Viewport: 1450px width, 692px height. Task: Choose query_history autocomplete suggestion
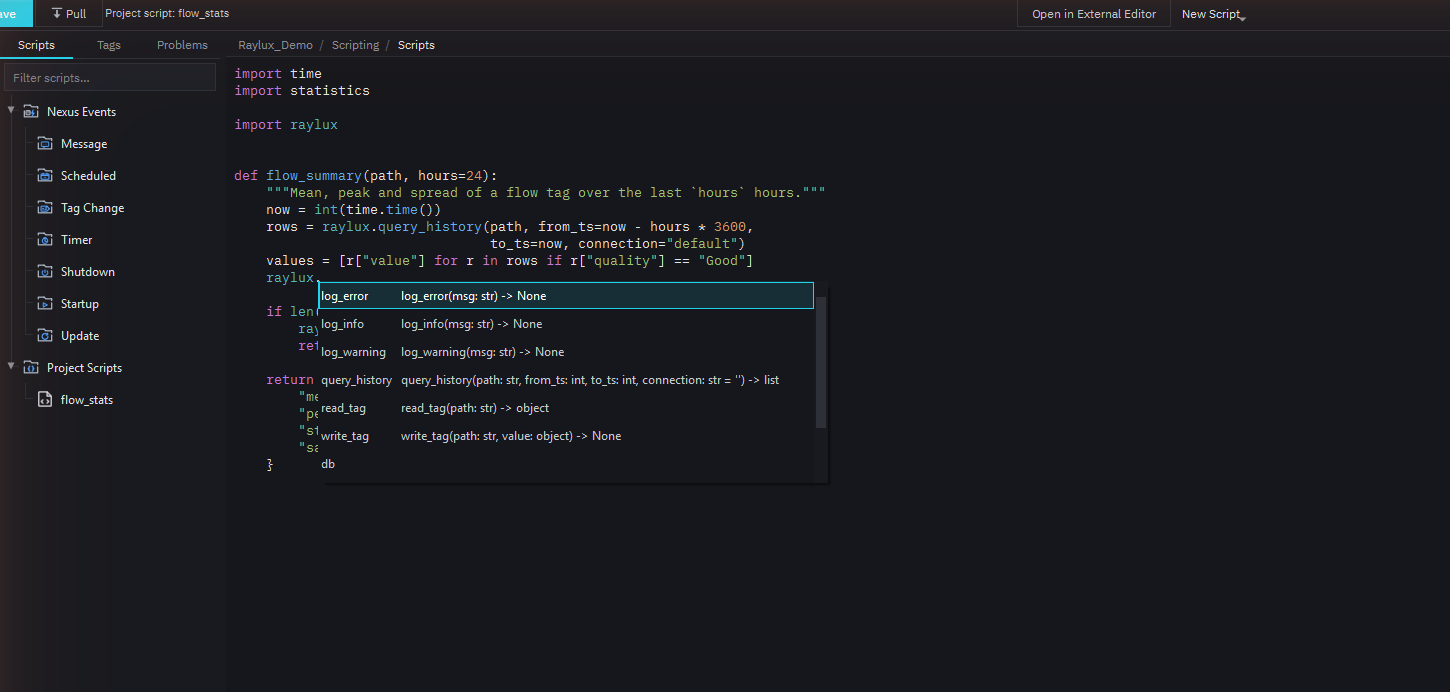pyautogui.click(x=566, y=380)
